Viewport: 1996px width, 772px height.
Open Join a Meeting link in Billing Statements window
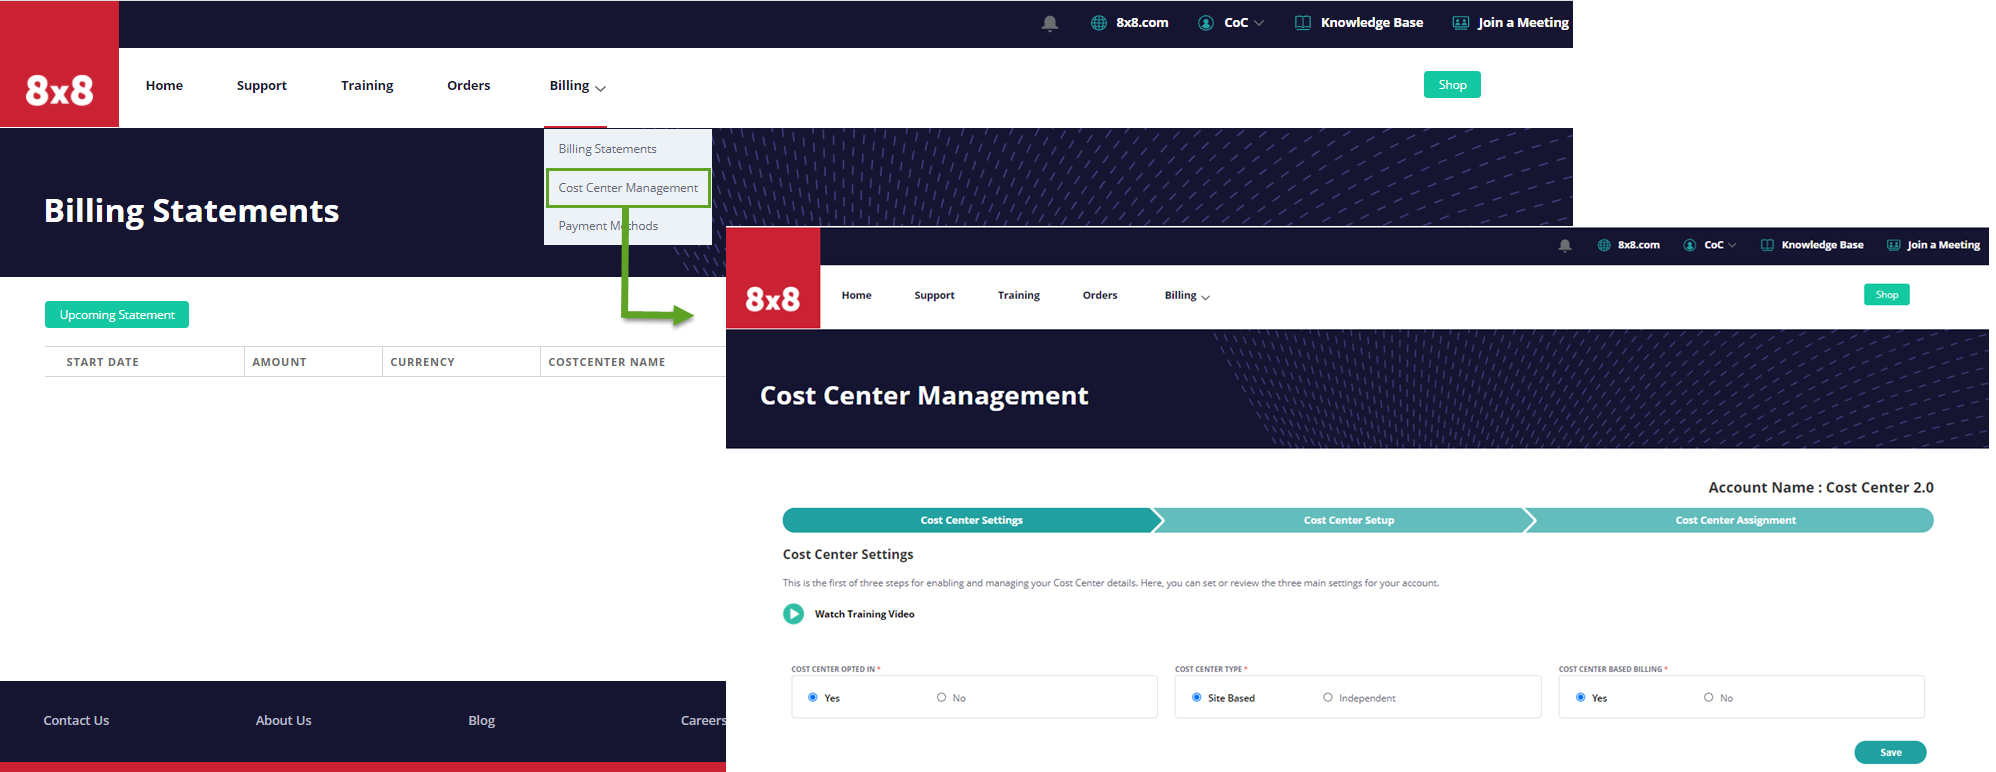(x=1523, y=23)
